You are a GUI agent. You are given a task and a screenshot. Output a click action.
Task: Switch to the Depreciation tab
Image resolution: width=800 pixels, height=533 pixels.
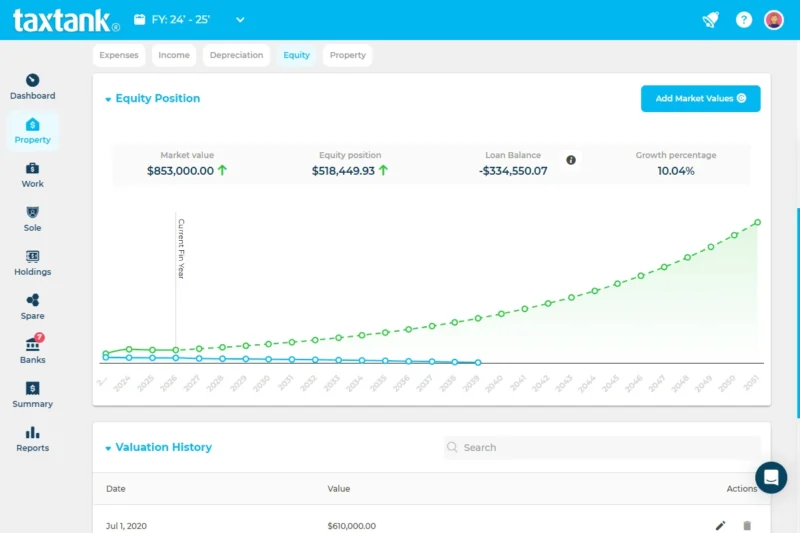pos(236,55)
